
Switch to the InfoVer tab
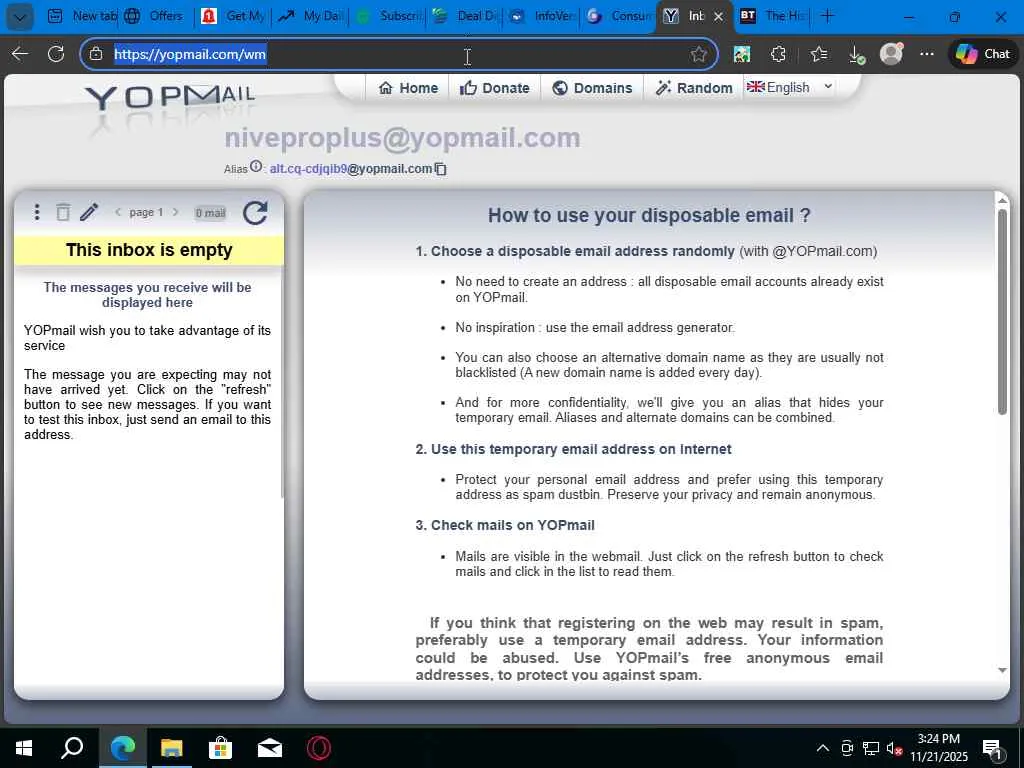[x=543, y=16]
